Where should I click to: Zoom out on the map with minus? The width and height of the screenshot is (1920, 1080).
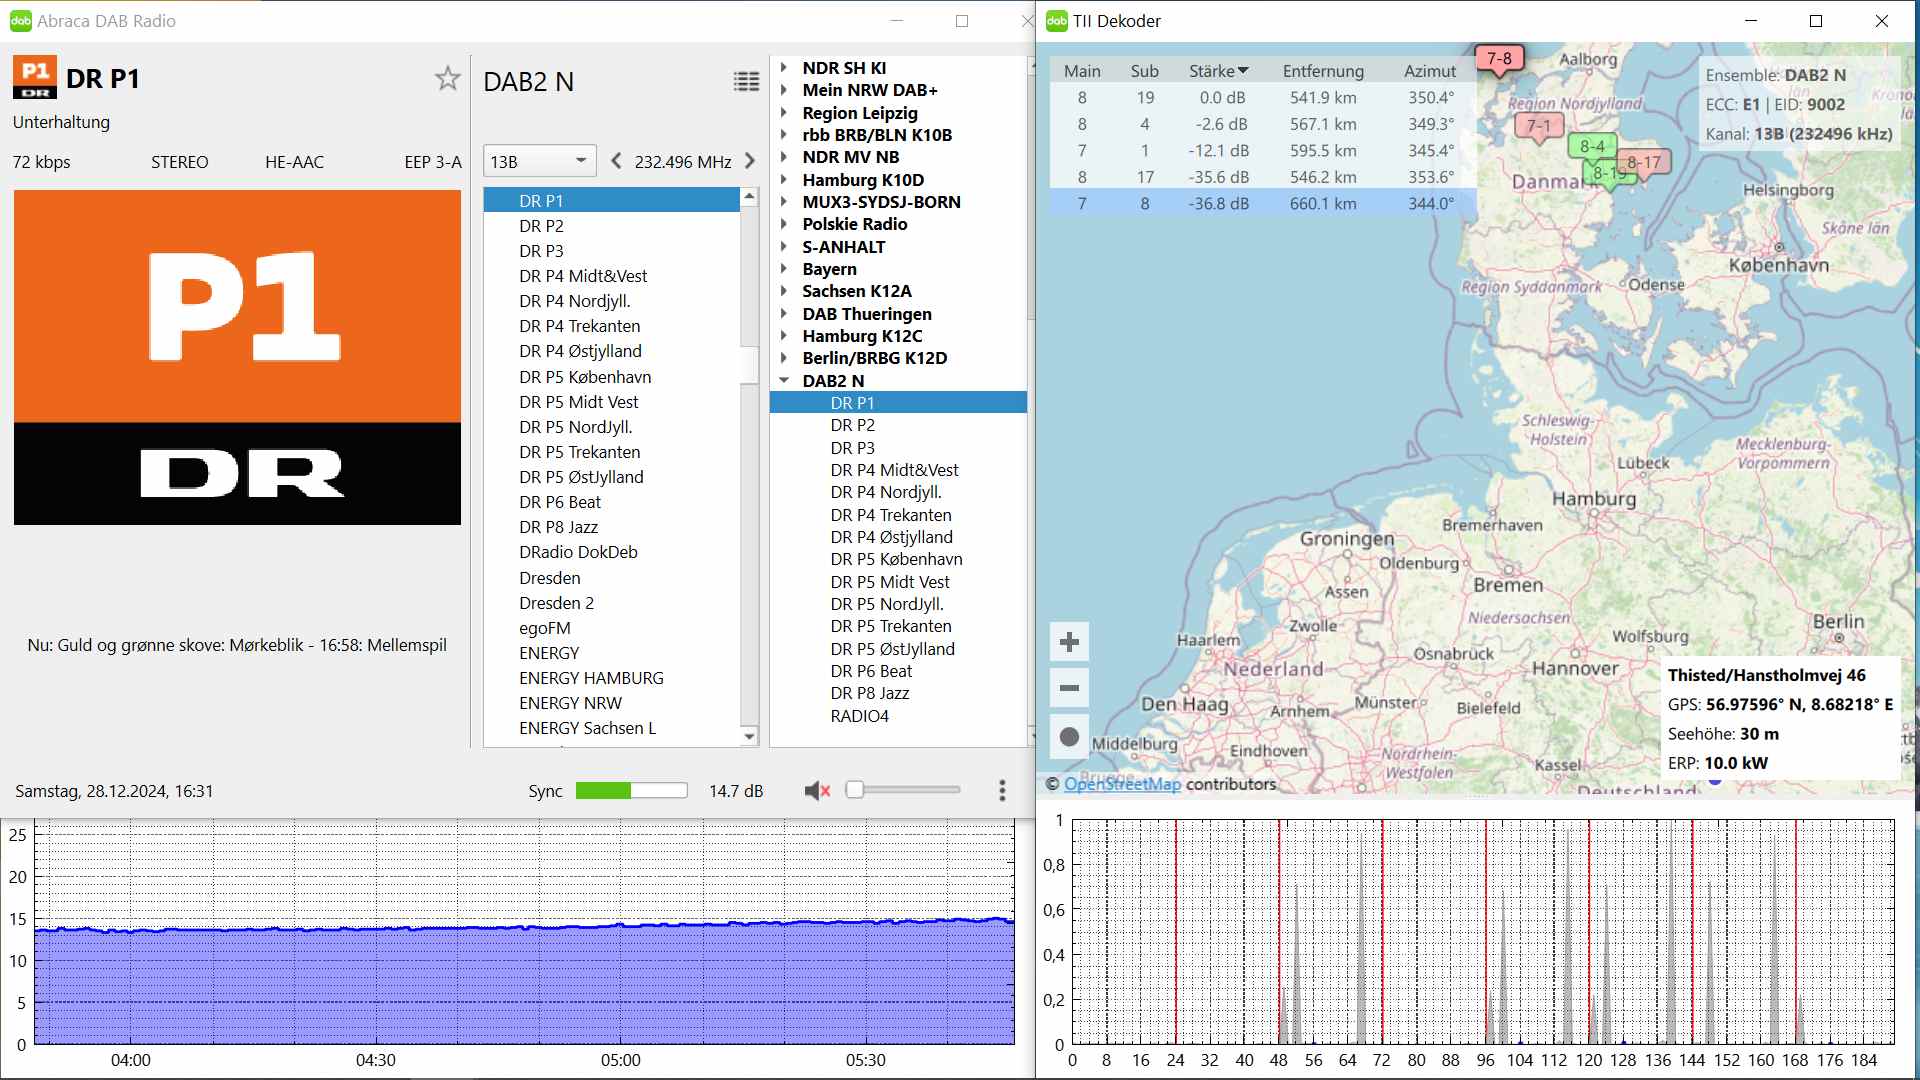1069,688
